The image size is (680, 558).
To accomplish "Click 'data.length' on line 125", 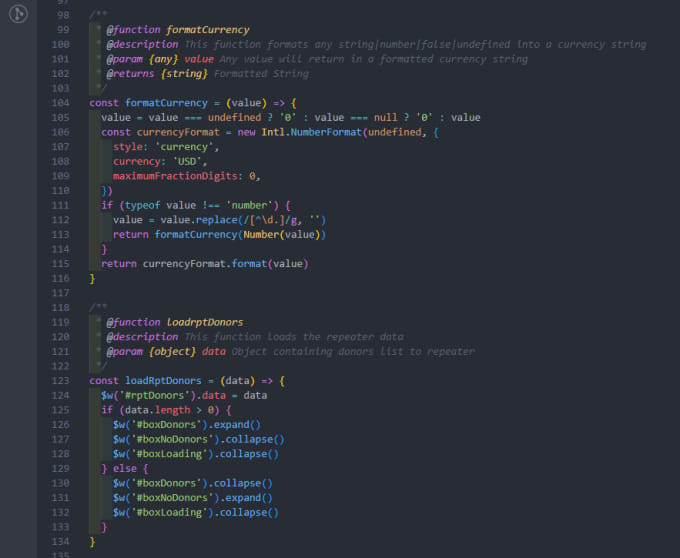I will (157, 410).
